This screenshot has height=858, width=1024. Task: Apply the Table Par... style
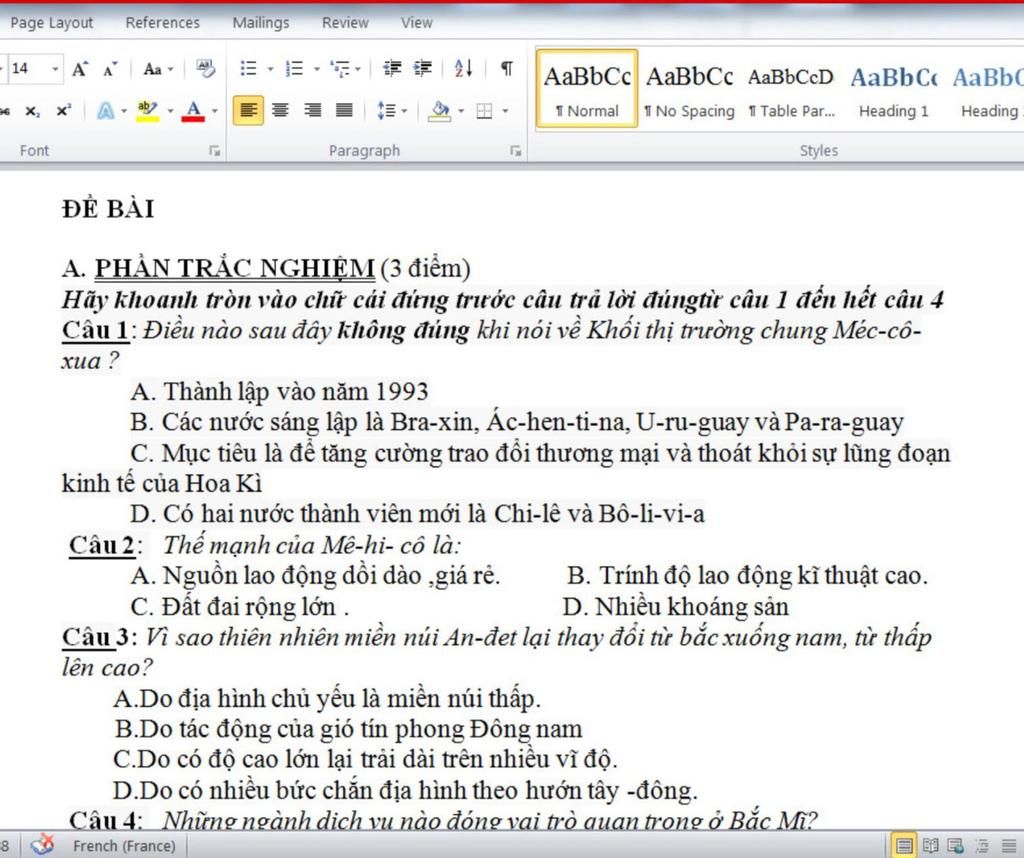tap(792, 88)
